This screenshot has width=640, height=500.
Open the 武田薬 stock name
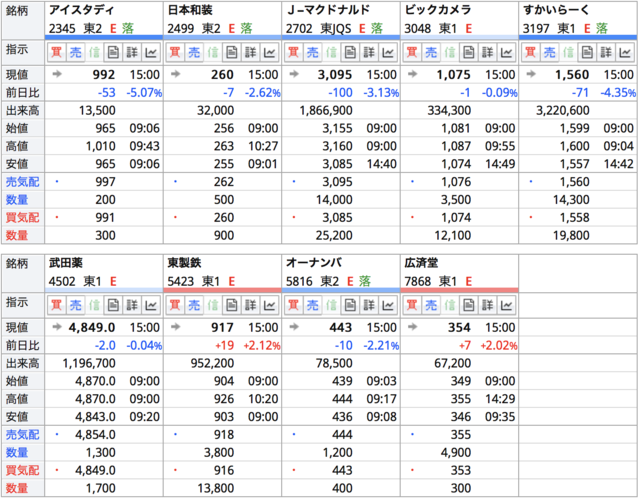pyautogui.click(x=68, y=261)
